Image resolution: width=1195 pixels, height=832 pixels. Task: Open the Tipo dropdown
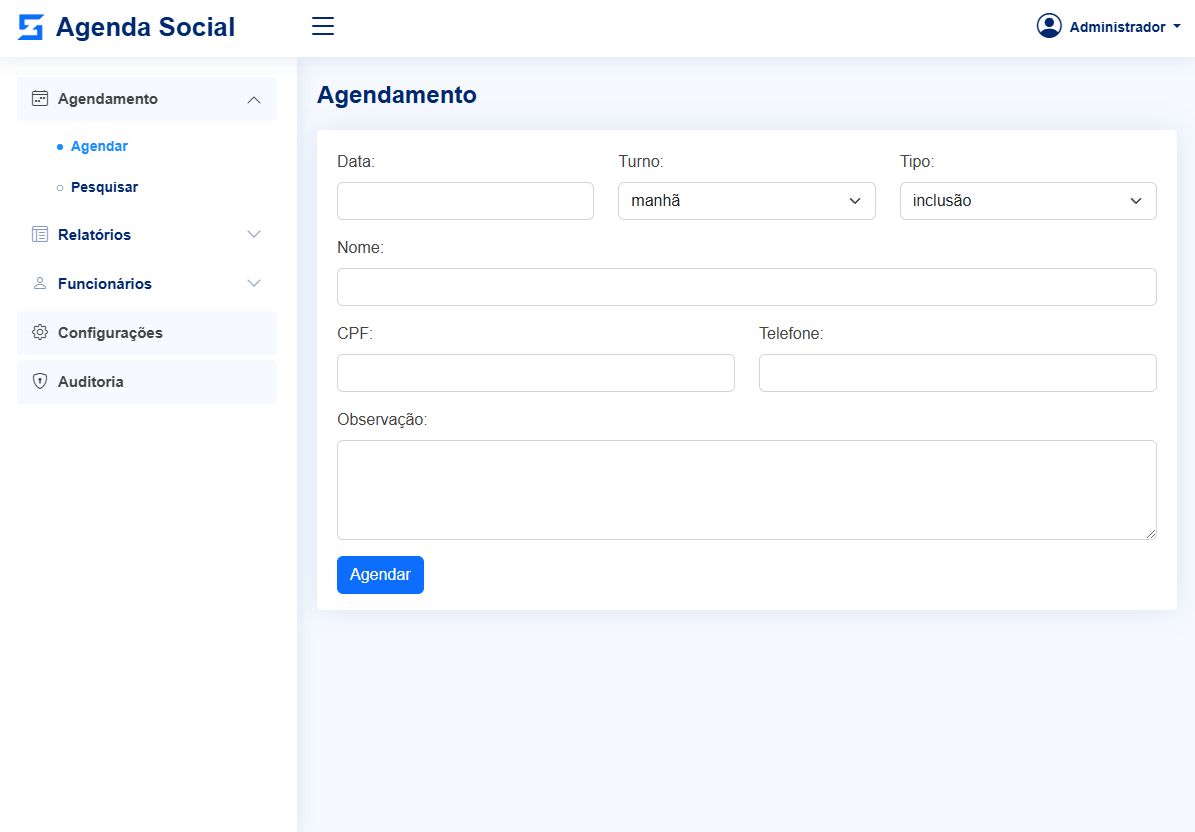(x=1027, y=201)
